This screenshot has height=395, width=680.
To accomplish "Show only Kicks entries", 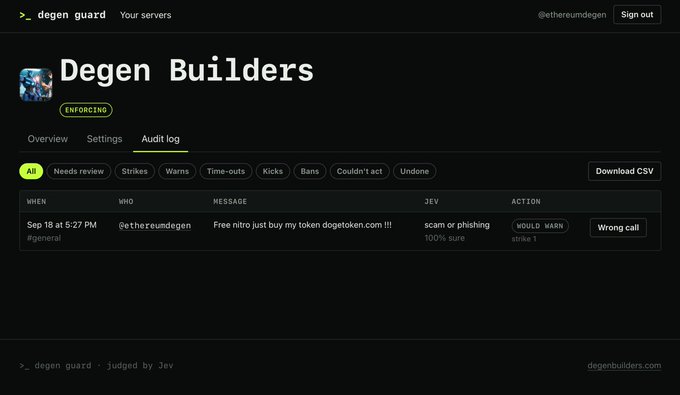I will [x=272, y=171].
